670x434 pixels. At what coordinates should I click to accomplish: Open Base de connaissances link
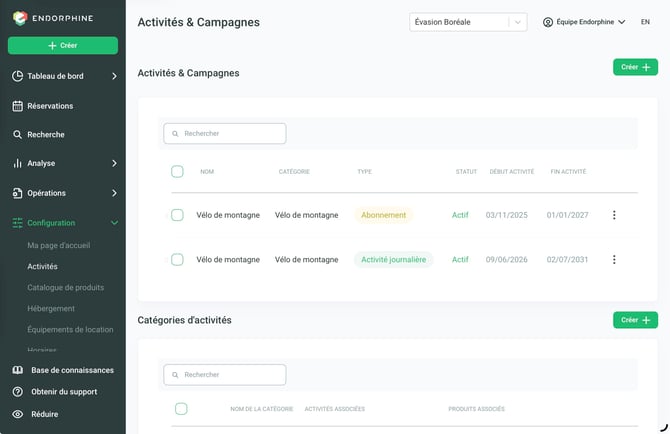click(72, 370)
